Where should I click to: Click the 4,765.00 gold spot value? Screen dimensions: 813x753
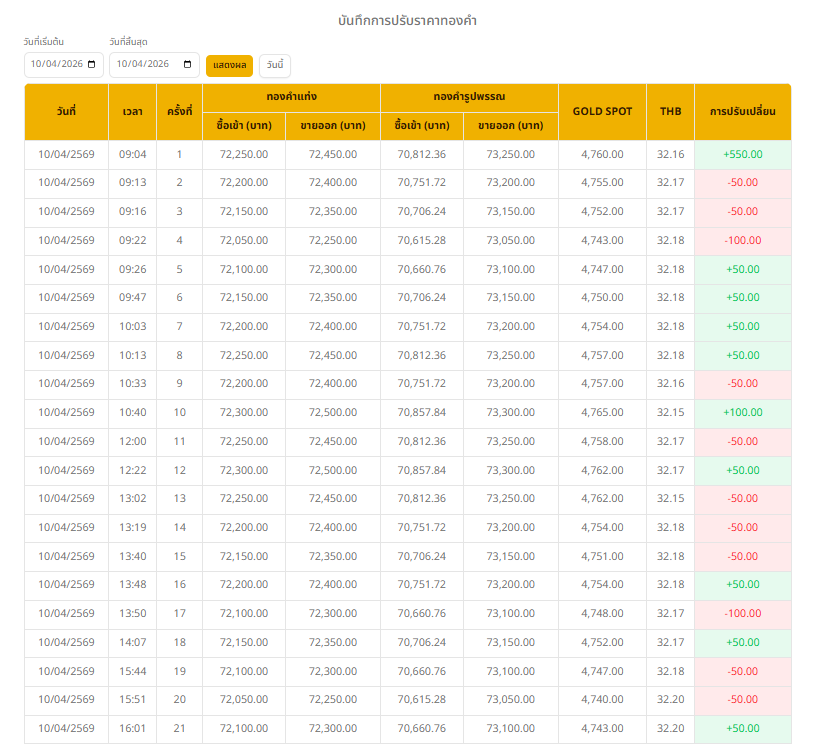pyautogui.click(x=602, y=413)
